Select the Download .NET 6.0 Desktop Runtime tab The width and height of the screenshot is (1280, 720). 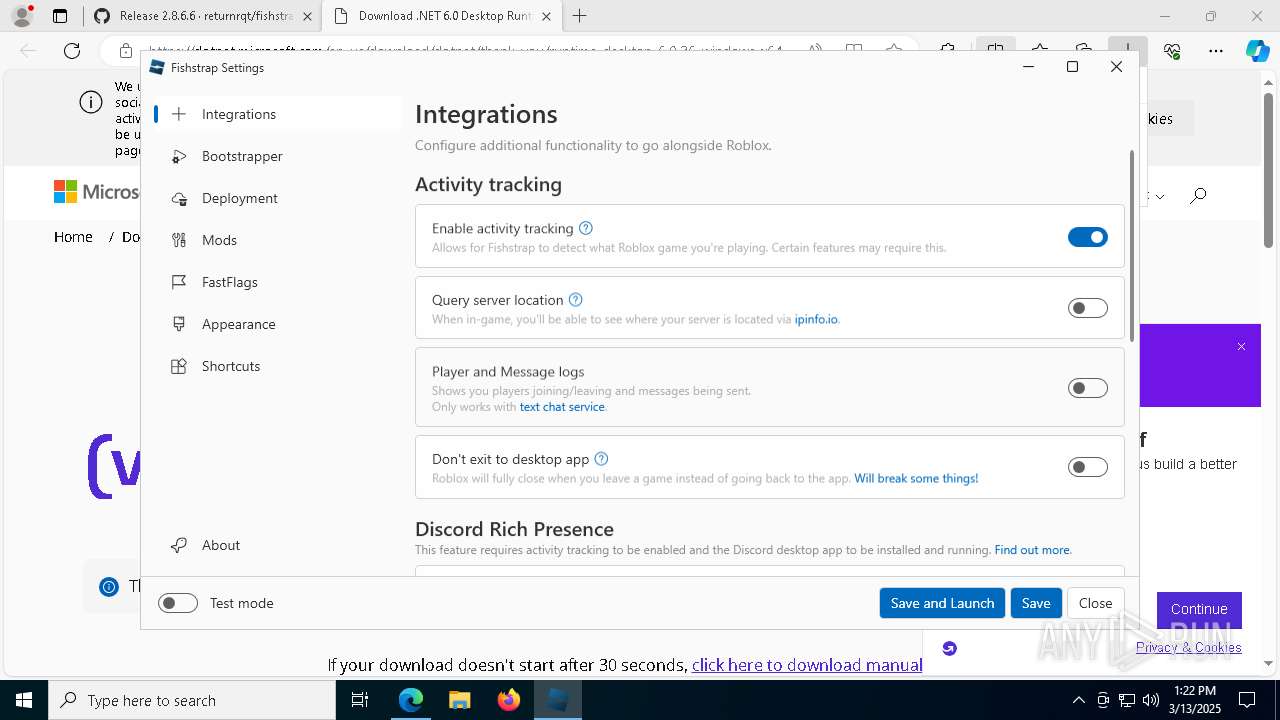coord(445,16)
